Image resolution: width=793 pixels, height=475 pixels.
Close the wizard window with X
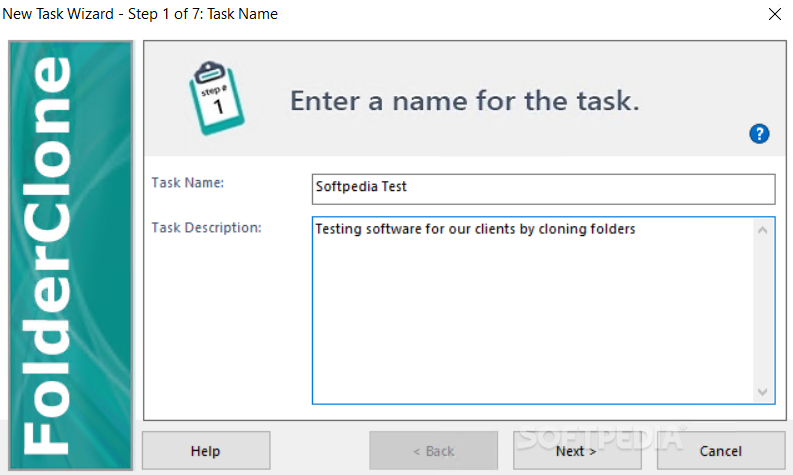pos(774,14)
